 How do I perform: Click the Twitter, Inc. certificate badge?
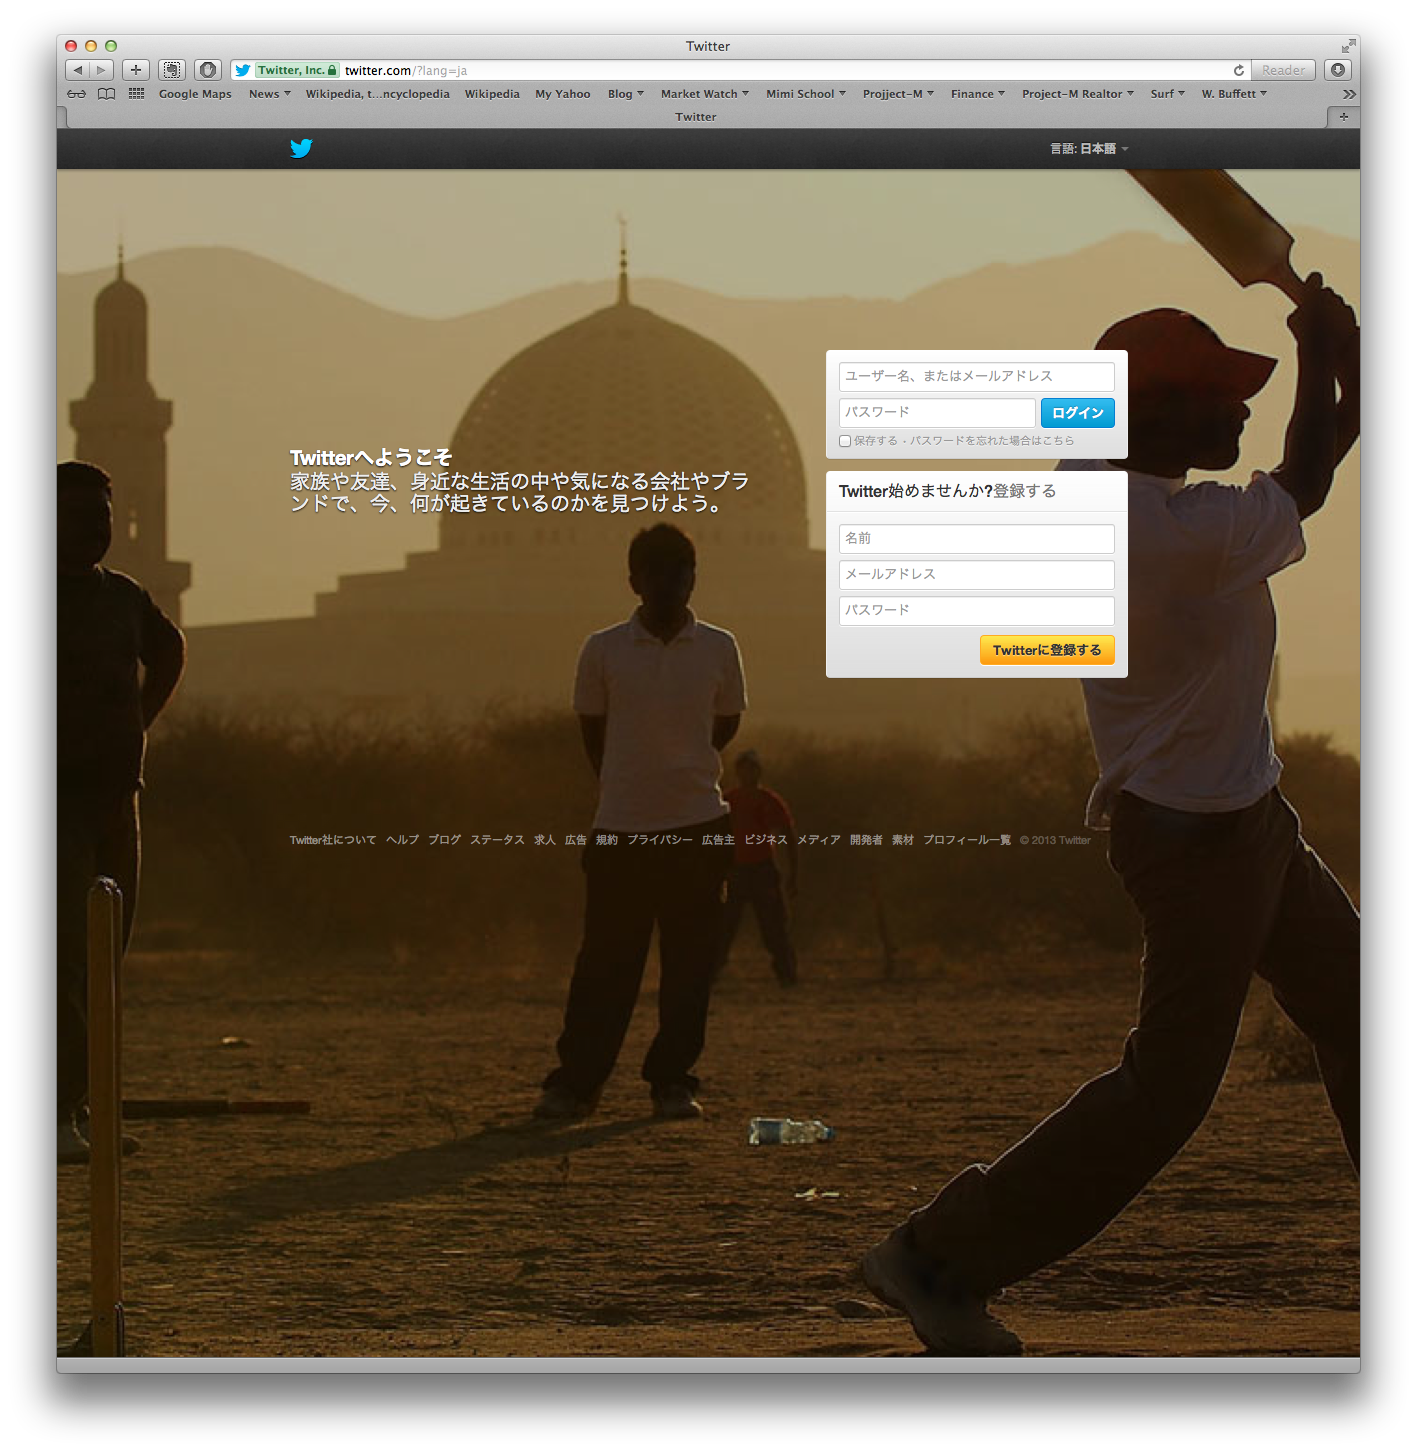(297, 70)
